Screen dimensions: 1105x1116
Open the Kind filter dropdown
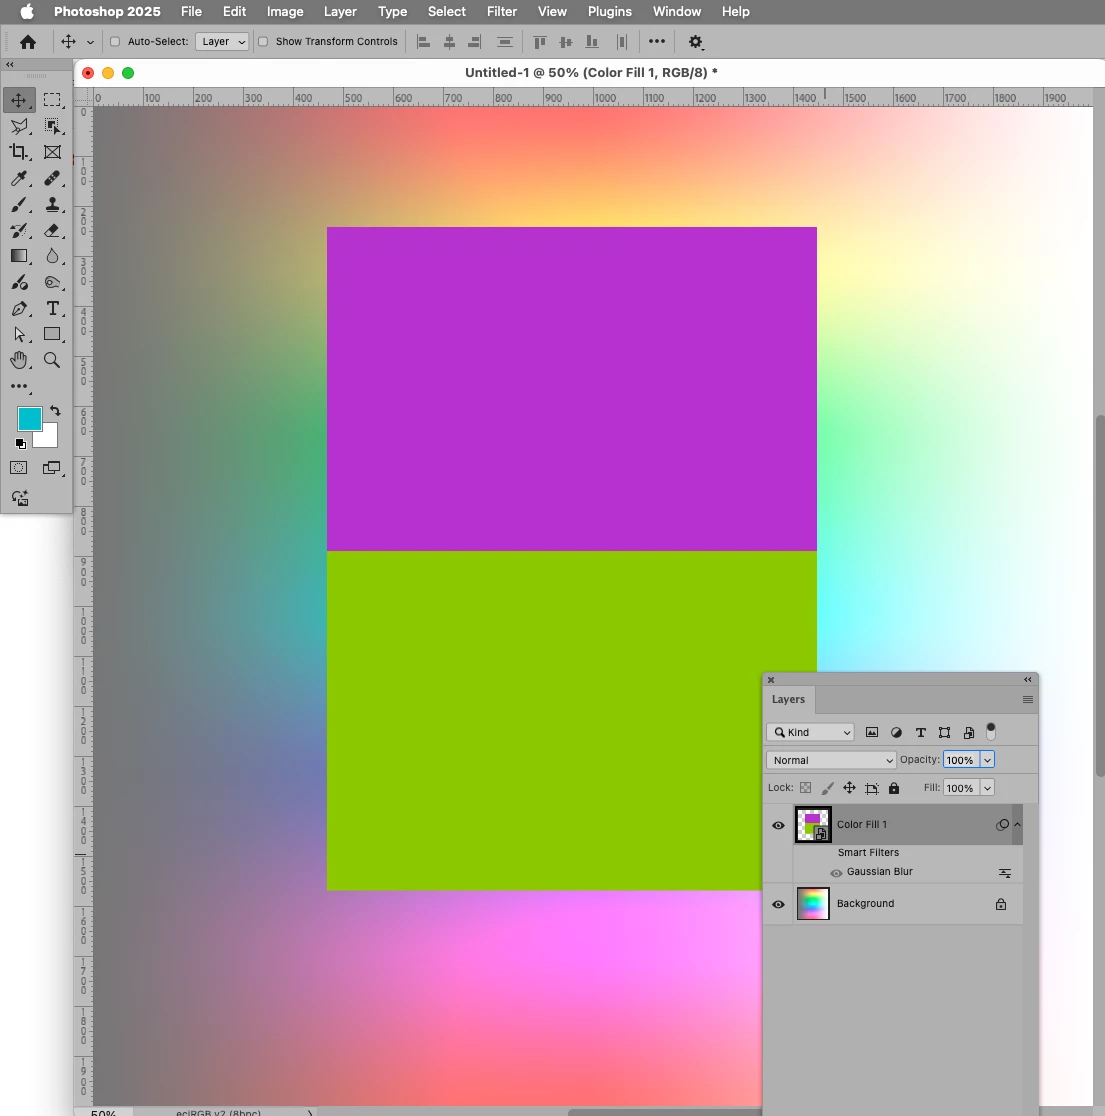(810, 732)
